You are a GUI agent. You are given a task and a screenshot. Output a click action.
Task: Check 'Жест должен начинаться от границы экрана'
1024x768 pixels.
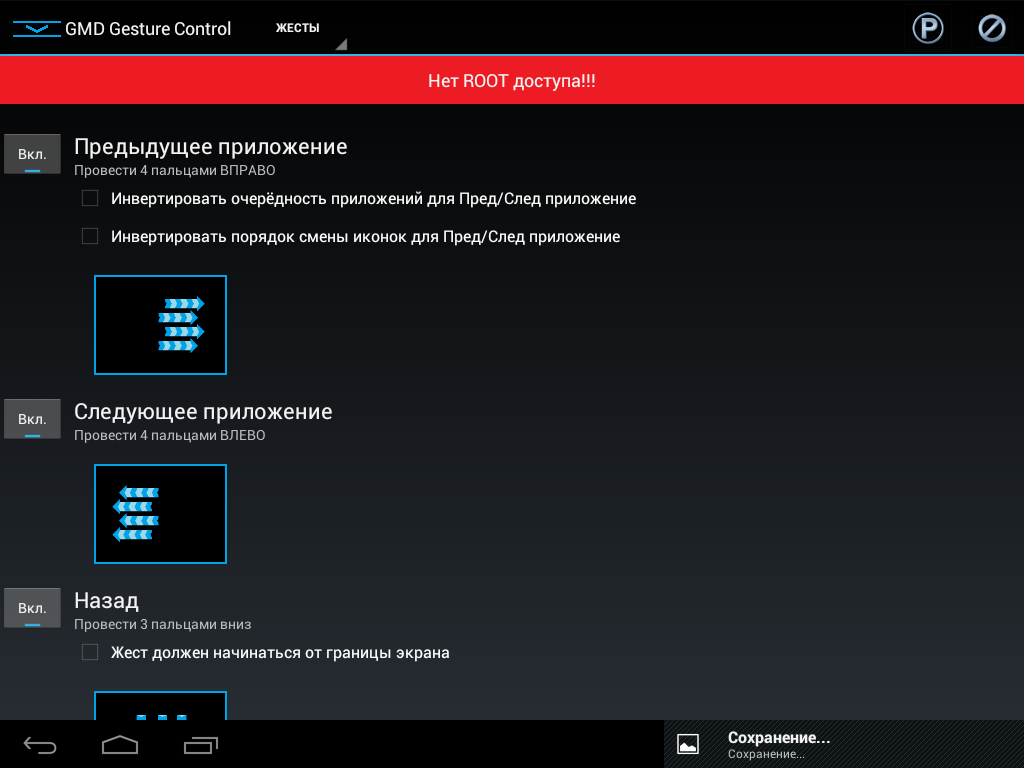(90, 652)
